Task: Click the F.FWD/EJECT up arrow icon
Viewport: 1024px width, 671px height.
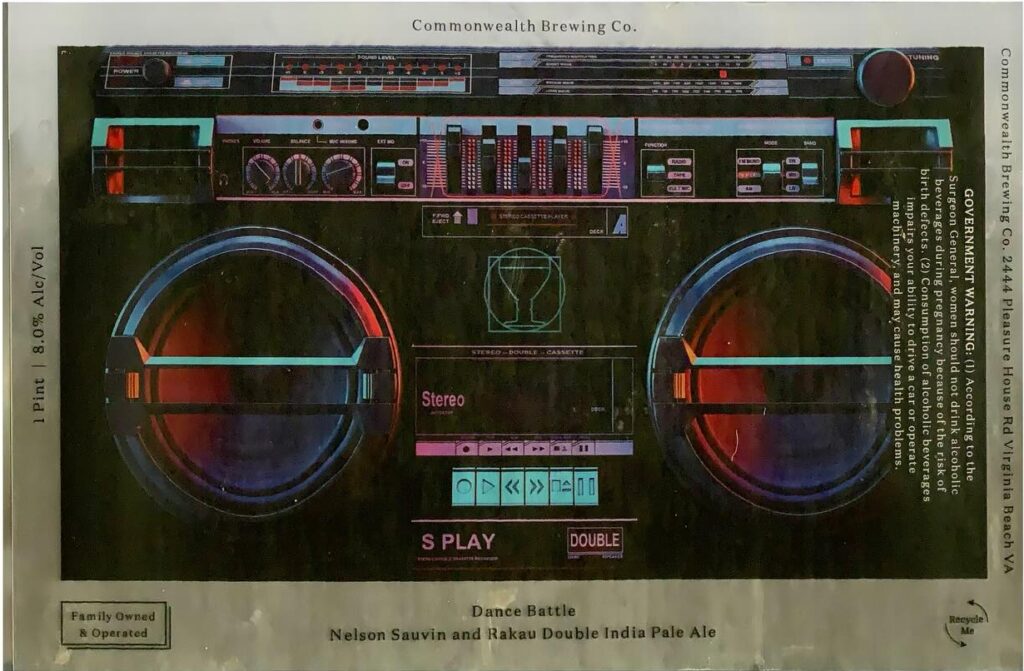Action: 457,216
